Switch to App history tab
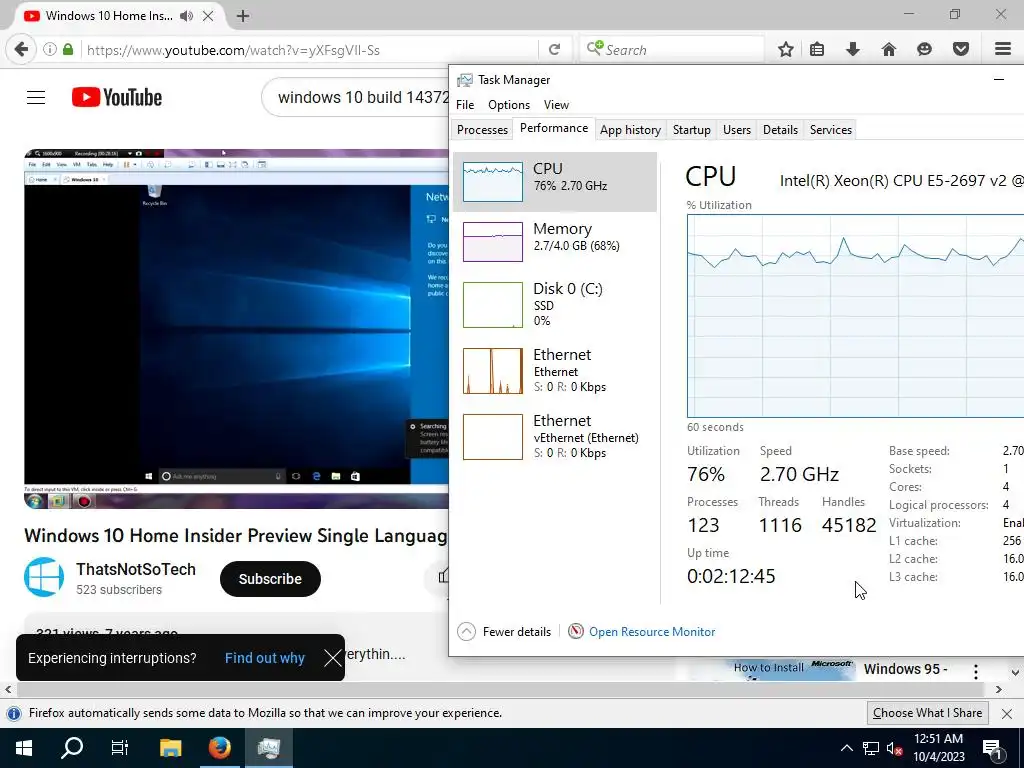The image size is (1024, 768). click(630, 129)
